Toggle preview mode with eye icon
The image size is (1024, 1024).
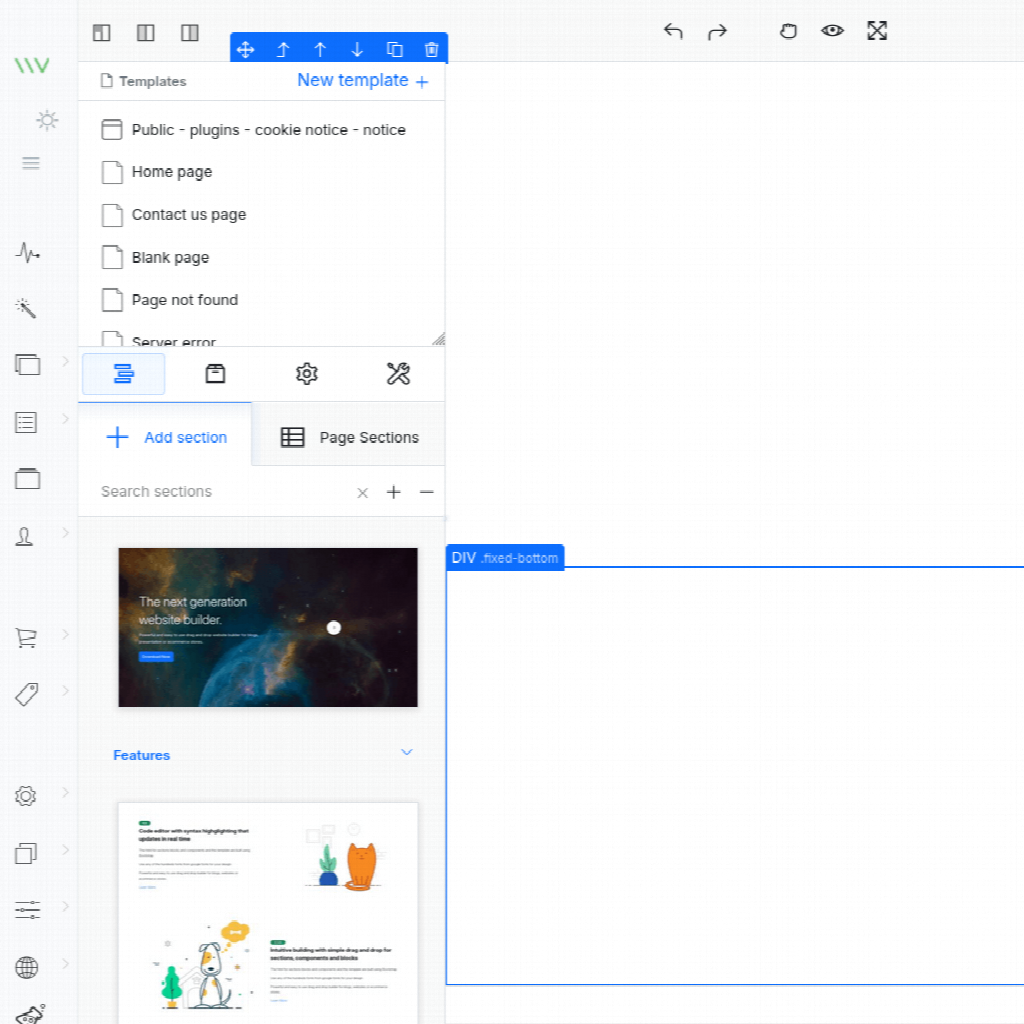pyautogui.click(x=832, y=31)
